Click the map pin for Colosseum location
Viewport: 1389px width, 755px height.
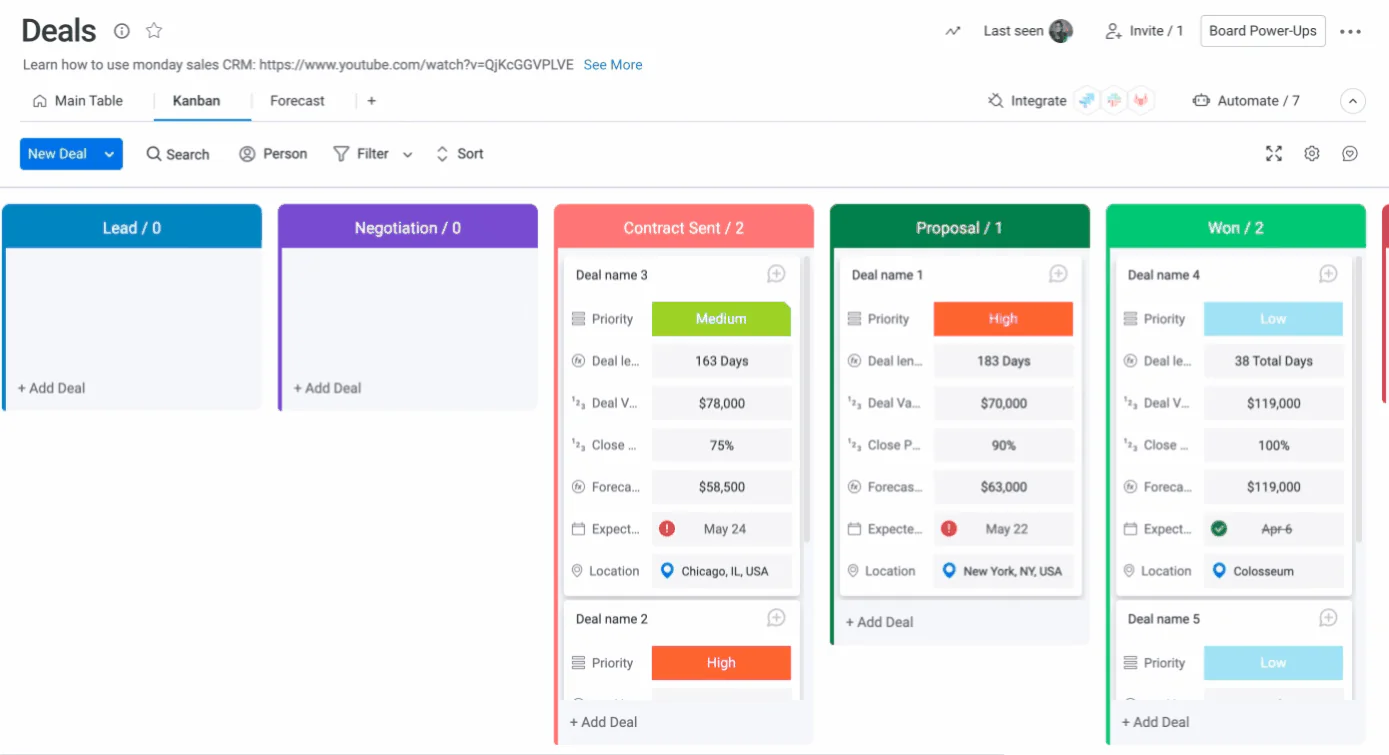point(1219,571)
